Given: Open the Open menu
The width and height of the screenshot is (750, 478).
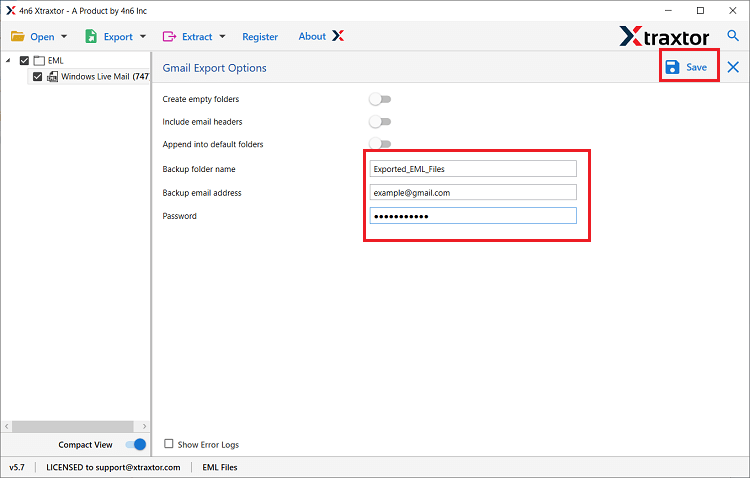Looking at the screenshot, I should pyautogui.click(x=42, y=37).
